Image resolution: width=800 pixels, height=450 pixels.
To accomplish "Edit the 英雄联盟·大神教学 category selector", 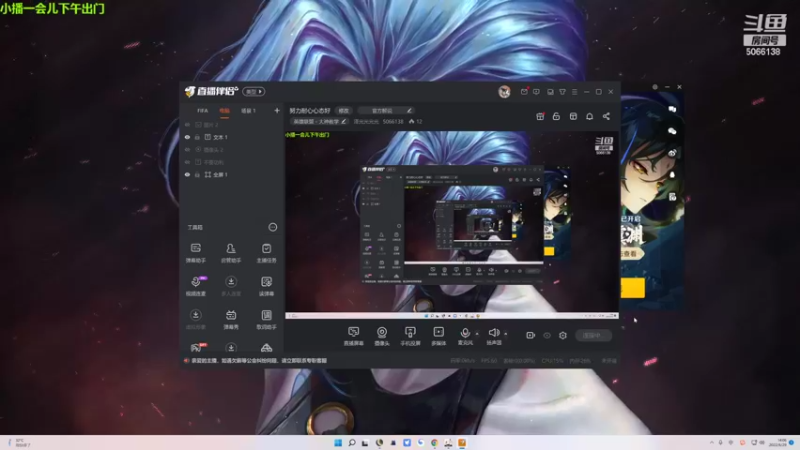I will coord(319,121).
